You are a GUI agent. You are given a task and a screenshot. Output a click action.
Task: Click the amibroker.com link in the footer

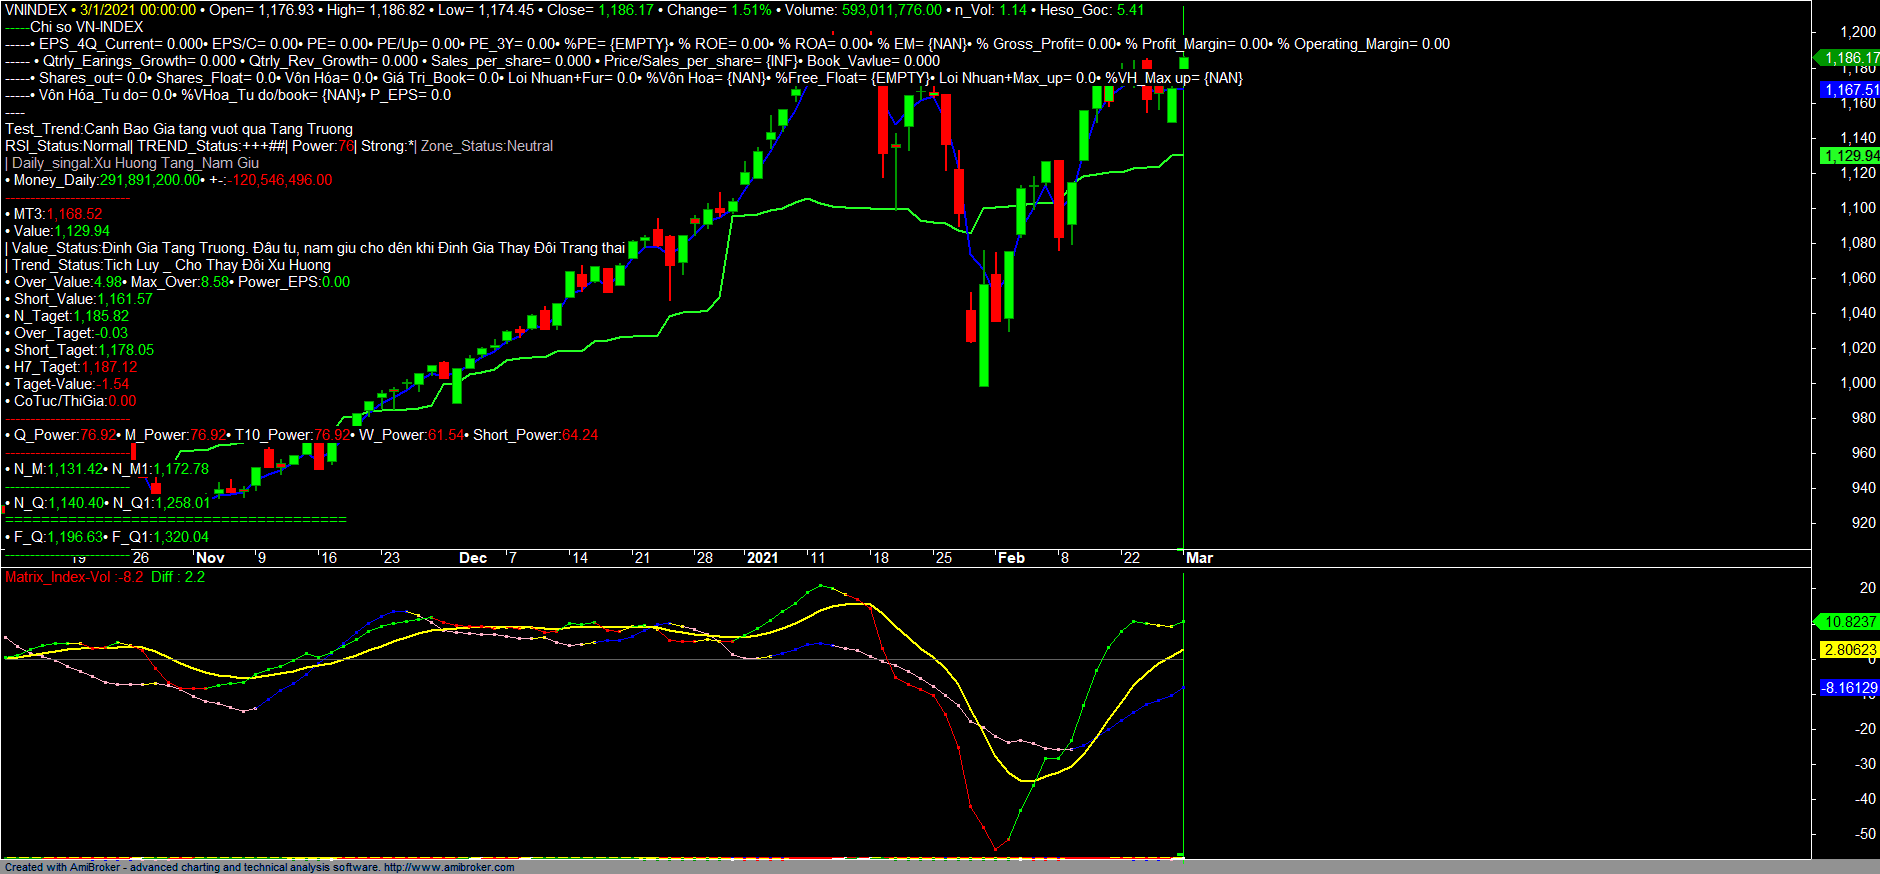[448, 867]
